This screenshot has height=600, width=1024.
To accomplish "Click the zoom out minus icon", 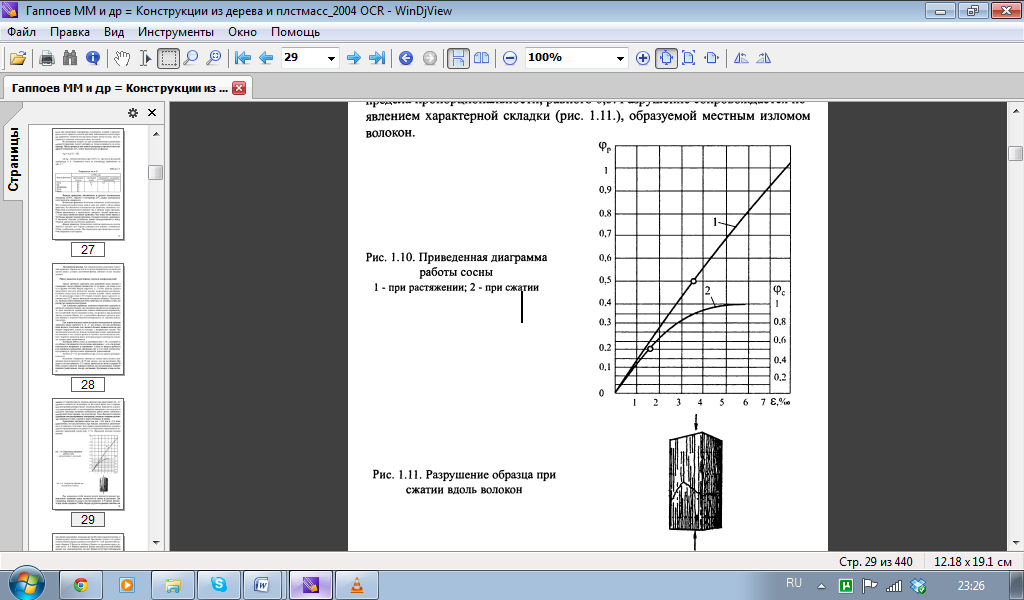I will (510, 58).
